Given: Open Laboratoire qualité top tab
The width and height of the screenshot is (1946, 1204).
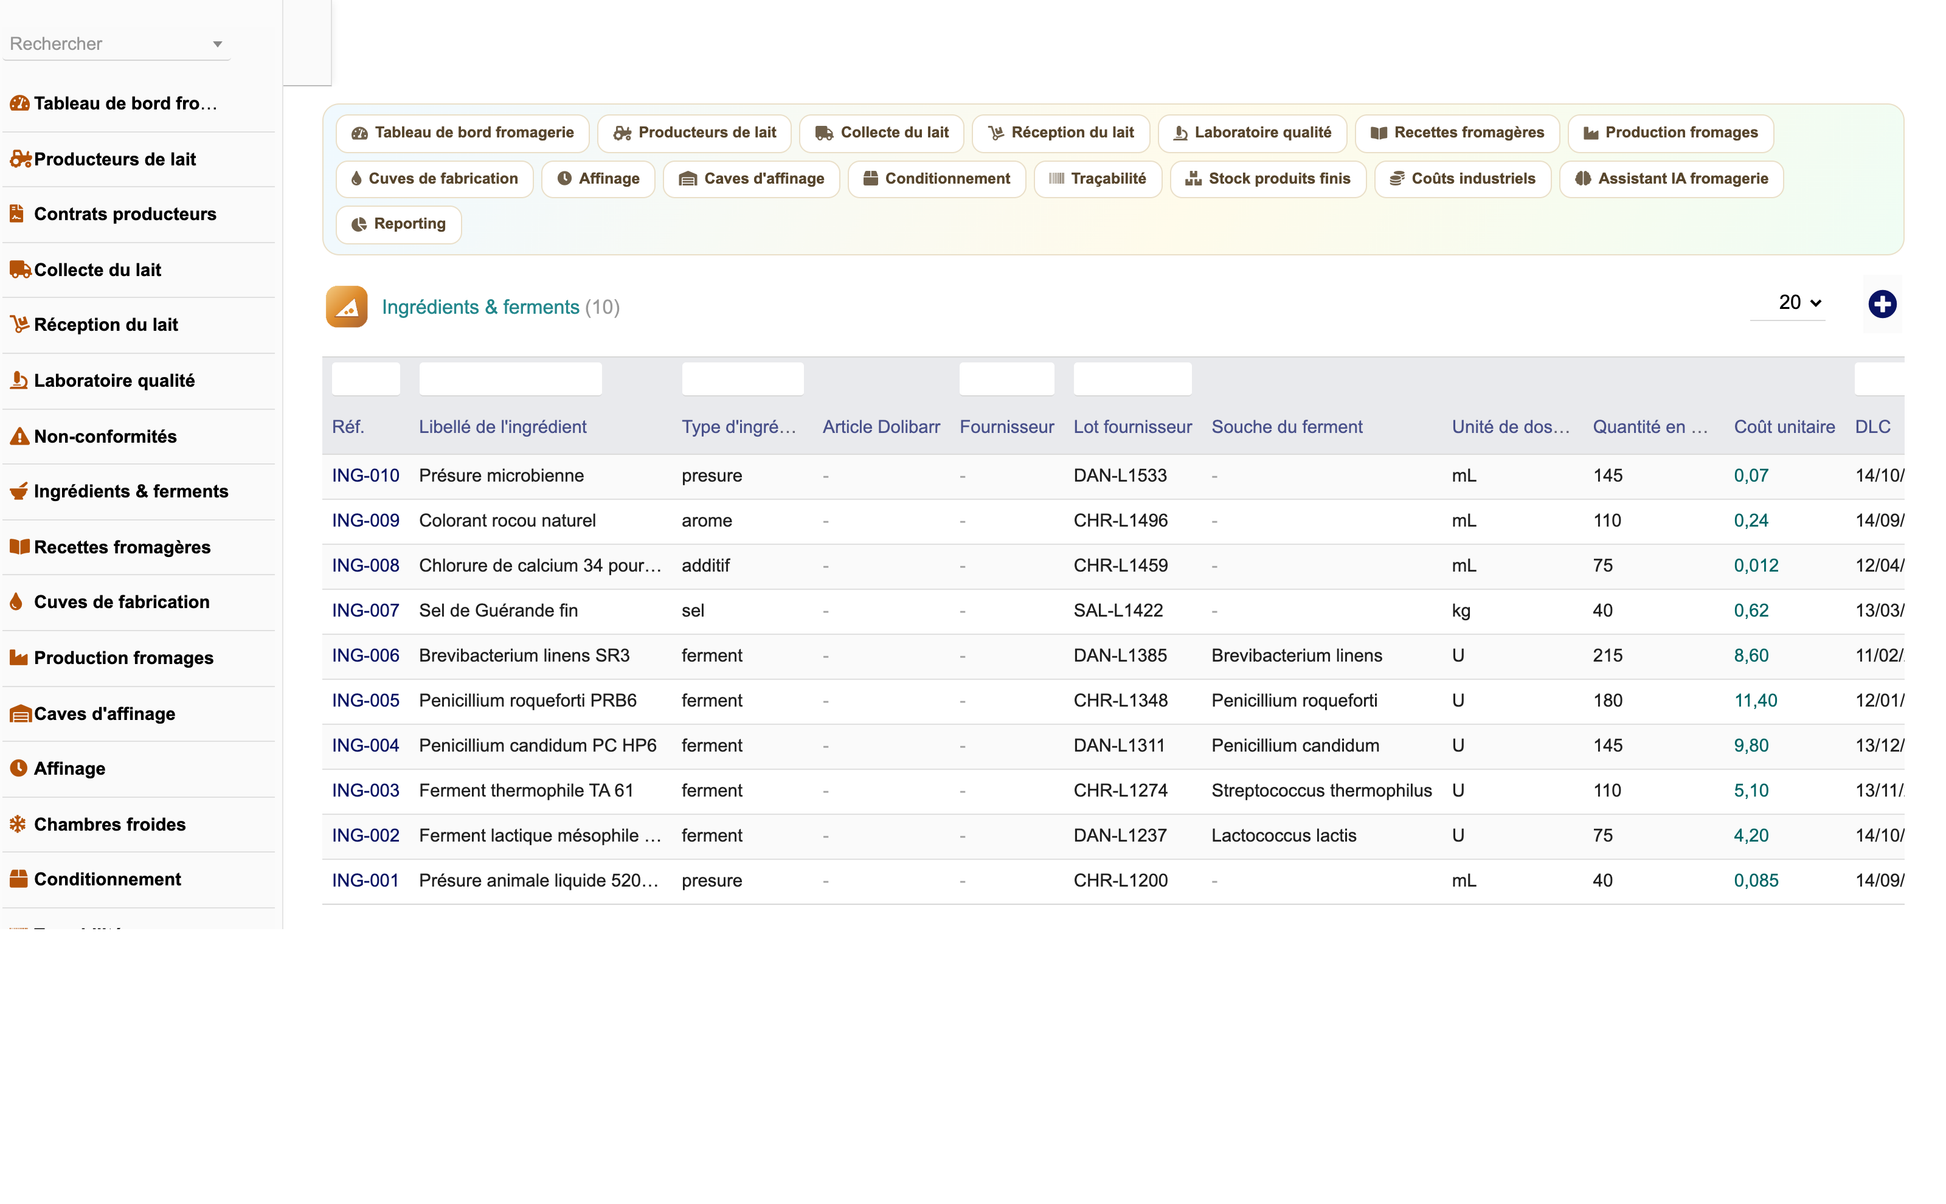Looking at the screenshot, I should click(1252, 133).
